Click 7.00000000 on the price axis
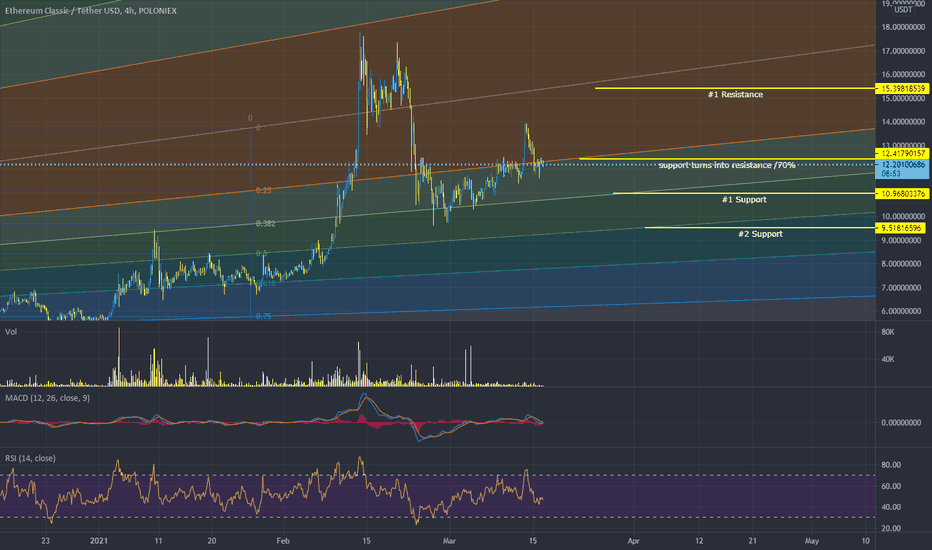This screenshot has height=550, width=932. [903, 288]
